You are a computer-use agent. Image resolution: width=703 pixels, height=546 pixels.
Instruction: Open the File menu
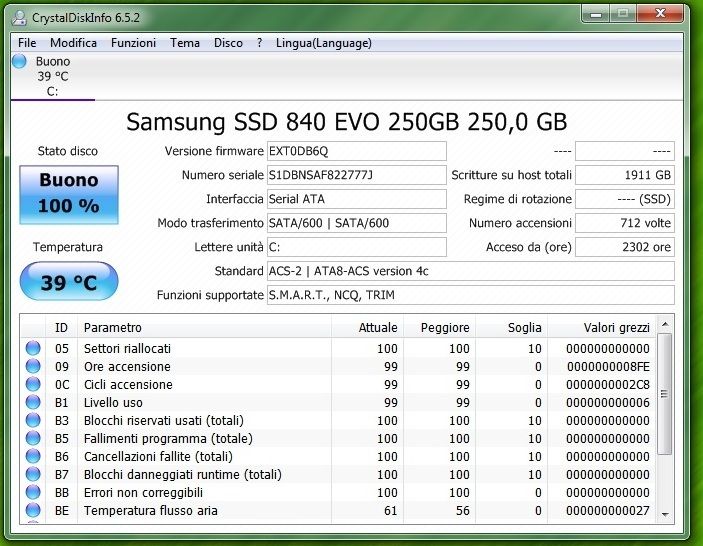tap(27, 43)
